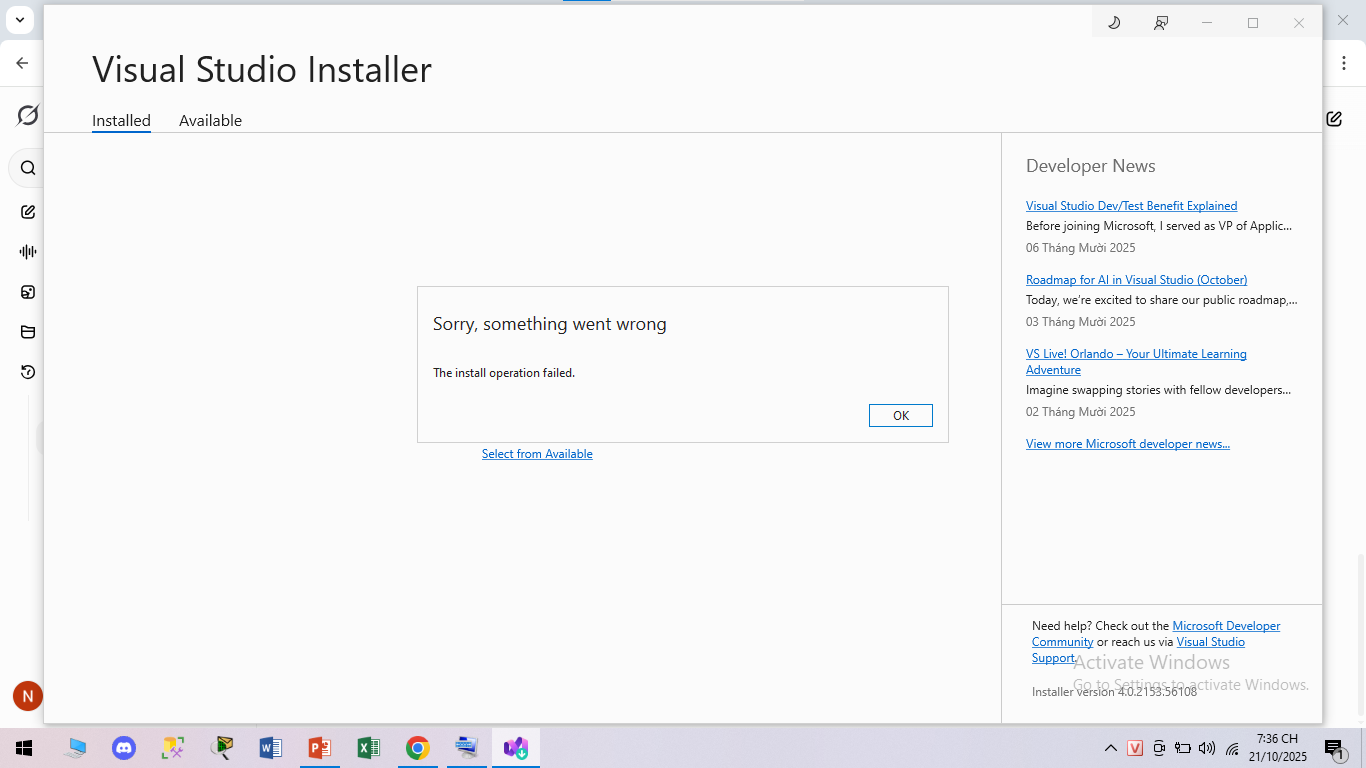Open Roadmap for AI in Visual Studio article
The height and width of the screenshot is (768, 1366).
[x=1136, y=280]
